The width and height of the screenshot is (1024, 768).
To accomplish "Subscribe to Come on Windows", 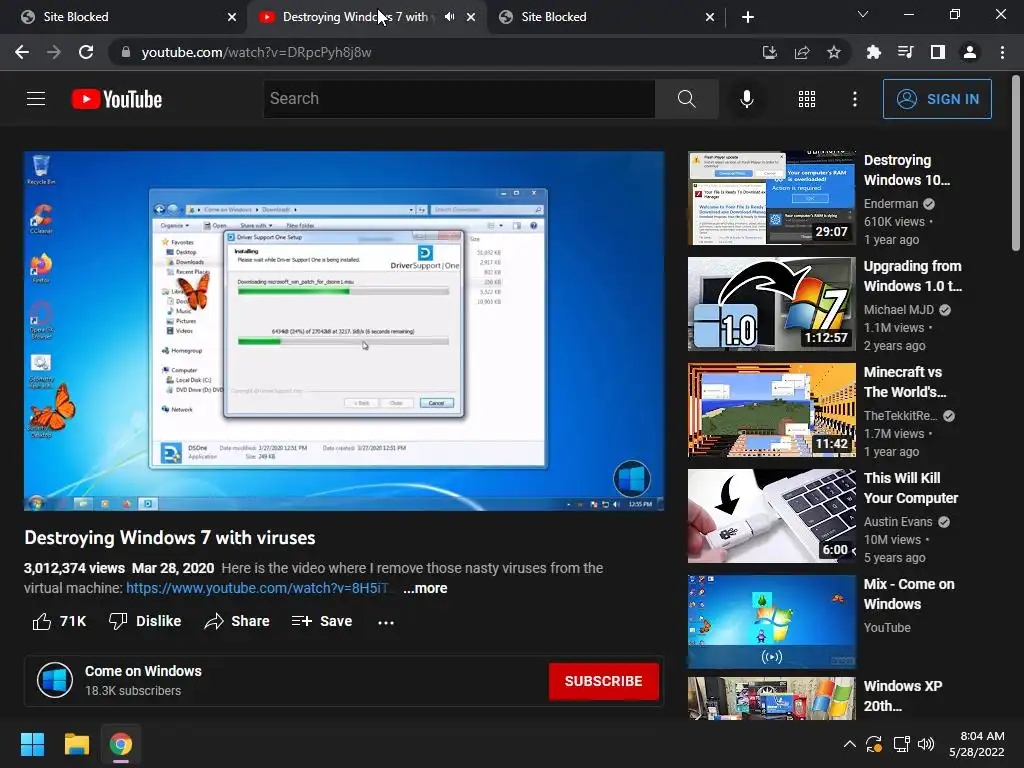I will (x=603, y=681).
